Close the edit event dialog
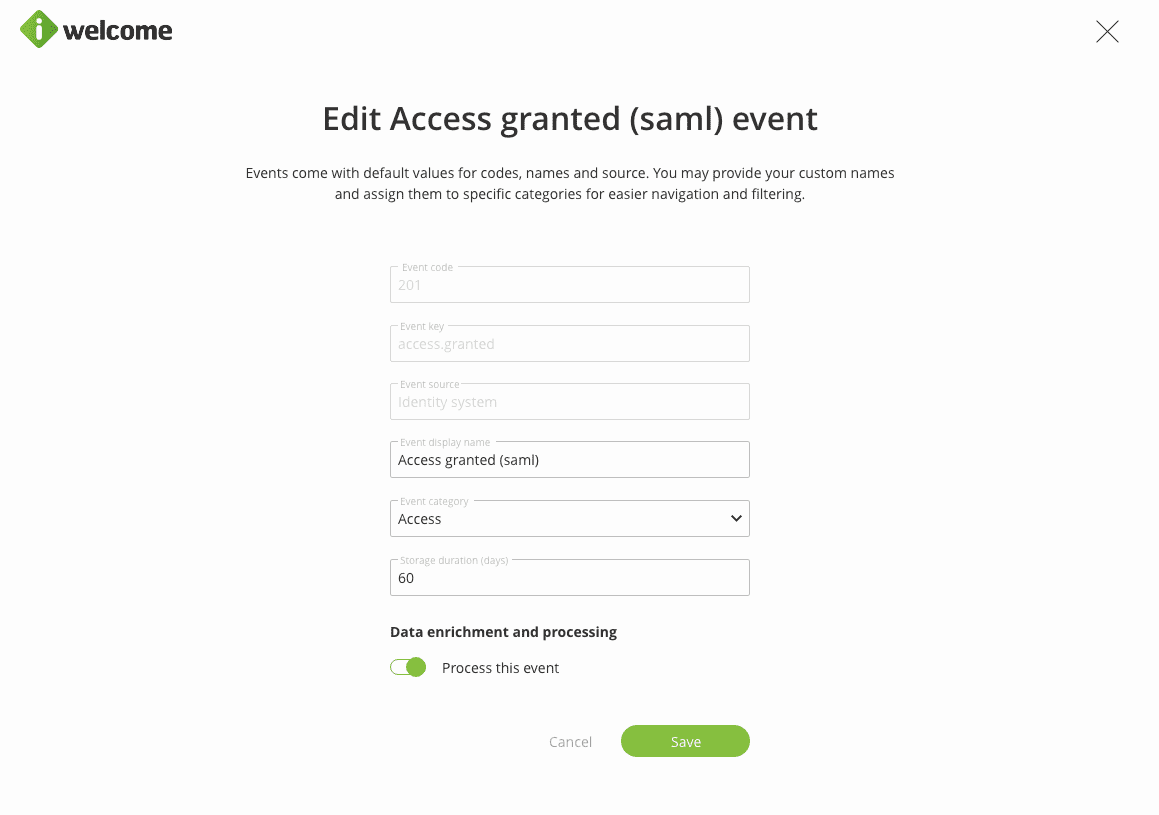 point(1107,32)
